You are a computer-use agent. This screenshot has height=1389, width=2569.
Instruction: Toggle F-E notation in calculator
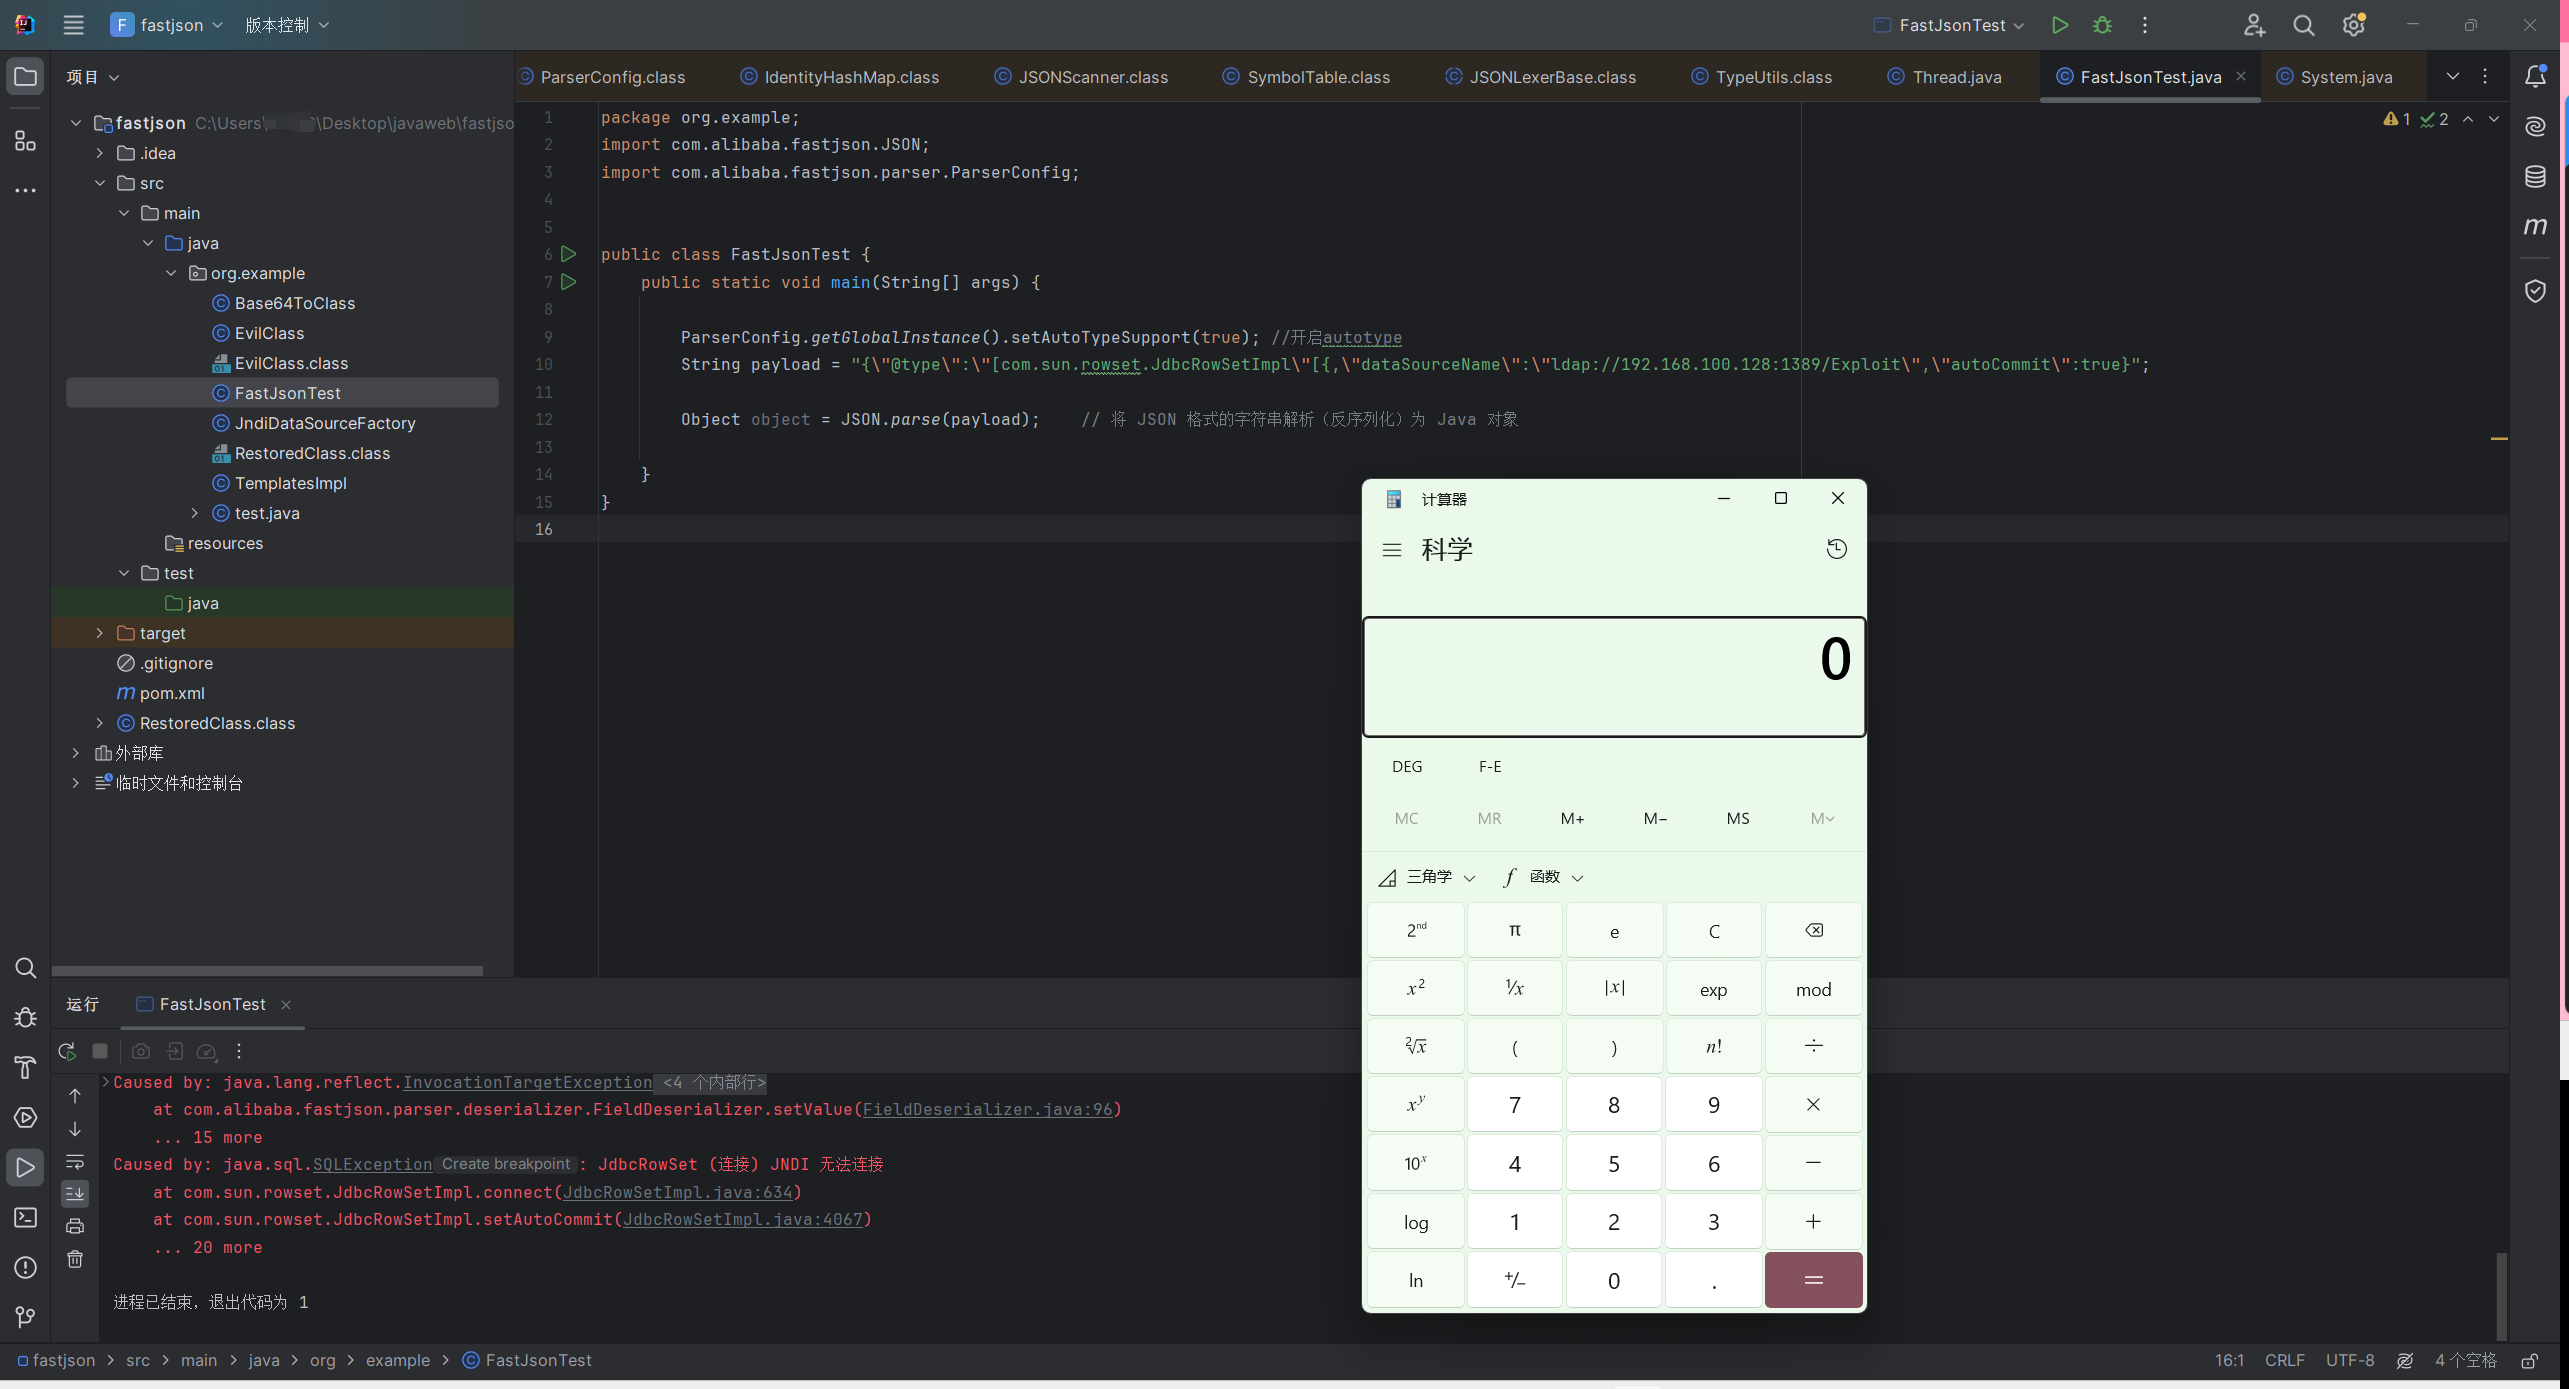pos(1490,766)
